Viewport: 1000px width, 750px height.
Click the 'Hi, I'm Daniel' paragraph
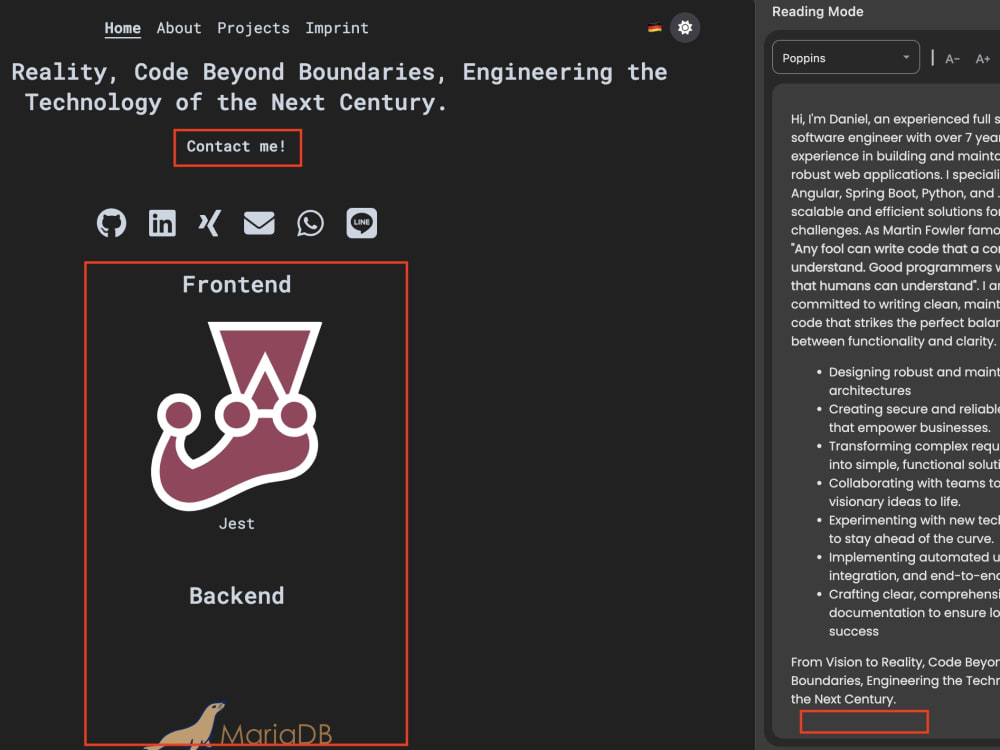(895, 230)
